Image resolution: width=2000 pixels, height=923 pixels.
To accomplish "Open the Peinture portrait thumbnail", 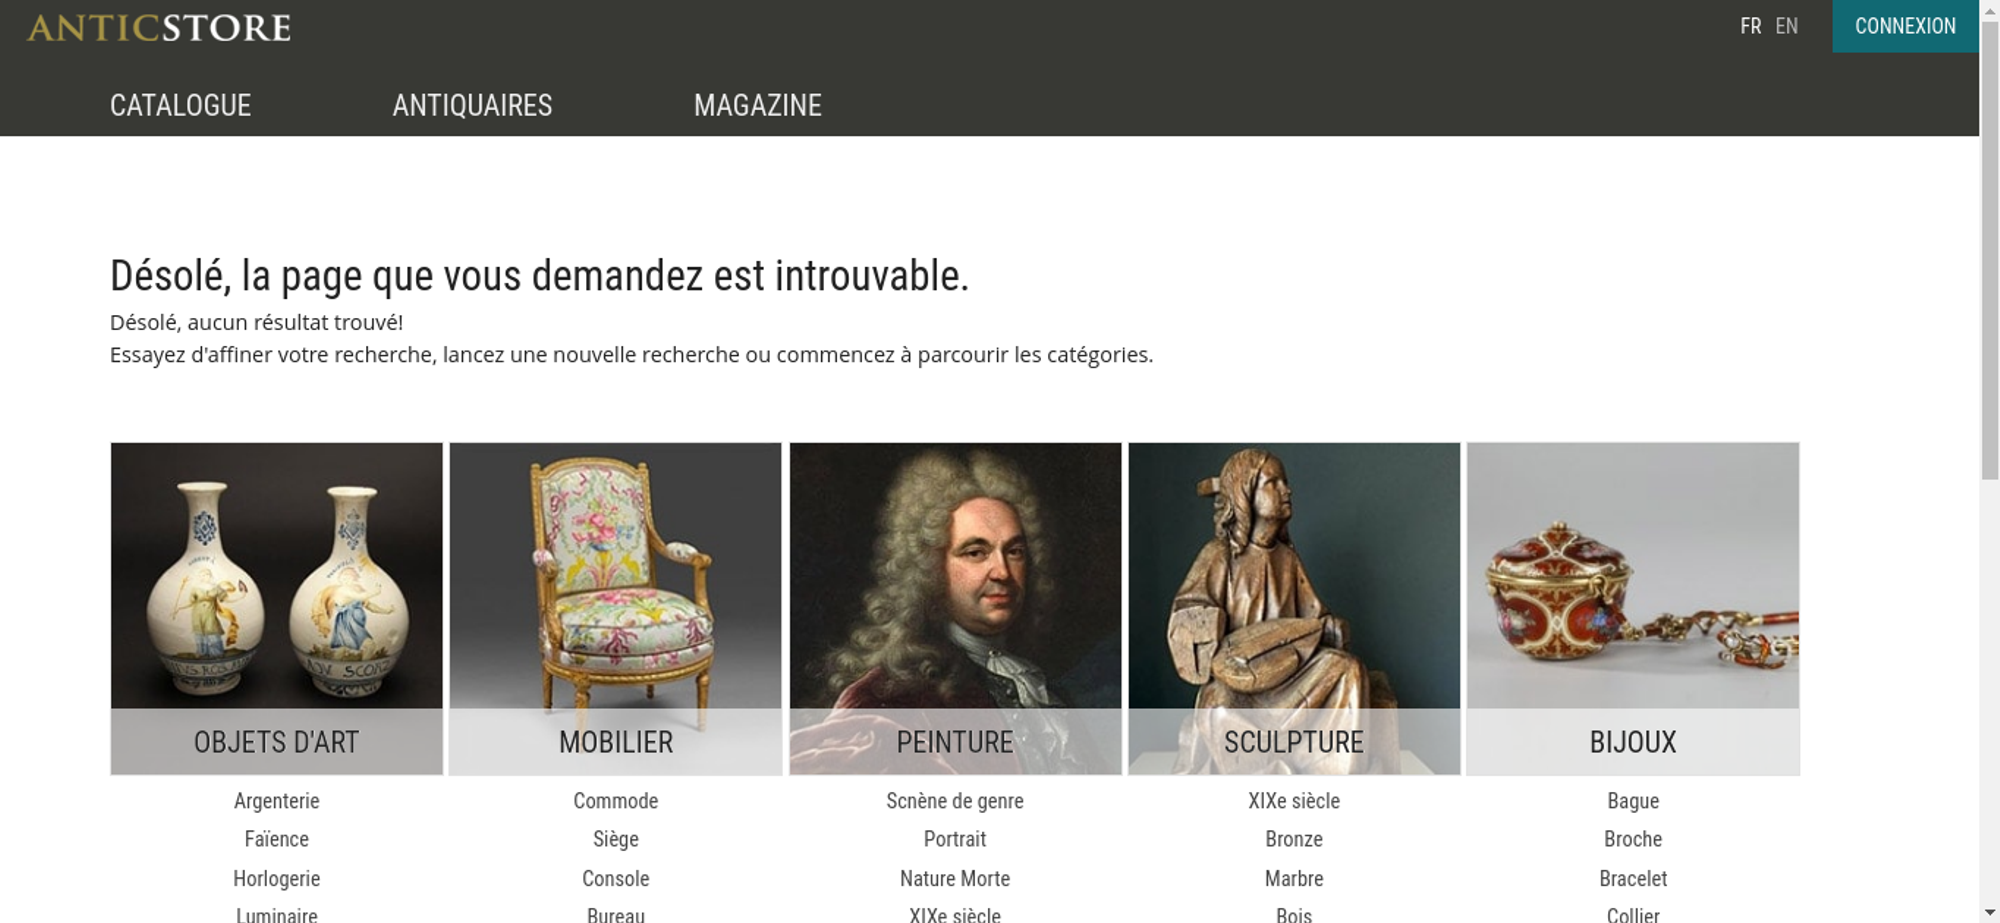I will tap(955, 608).
